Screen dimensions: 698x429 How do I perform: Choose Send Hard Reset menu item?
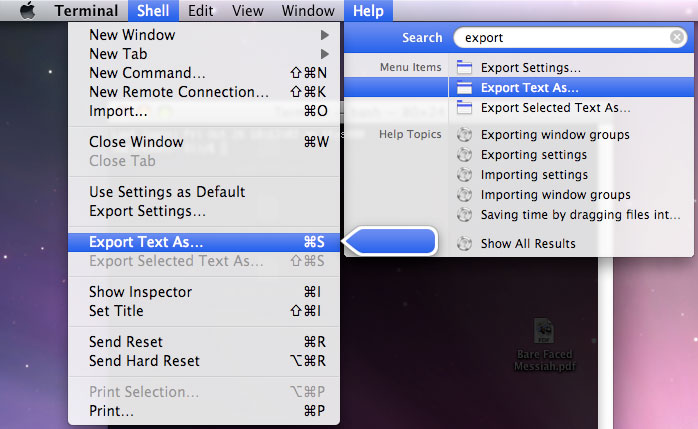coord(204,361)
